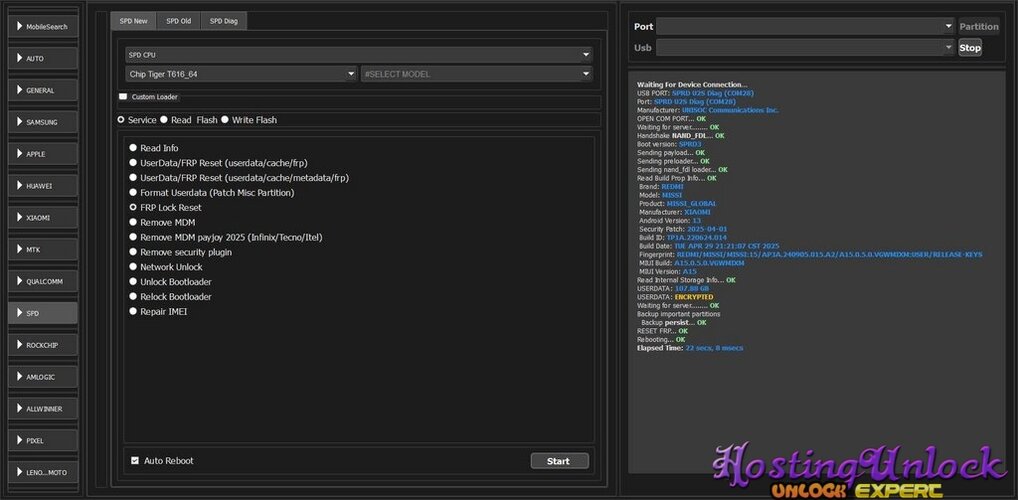
Task: Open the Port dropdown
Action: [804, 27]
